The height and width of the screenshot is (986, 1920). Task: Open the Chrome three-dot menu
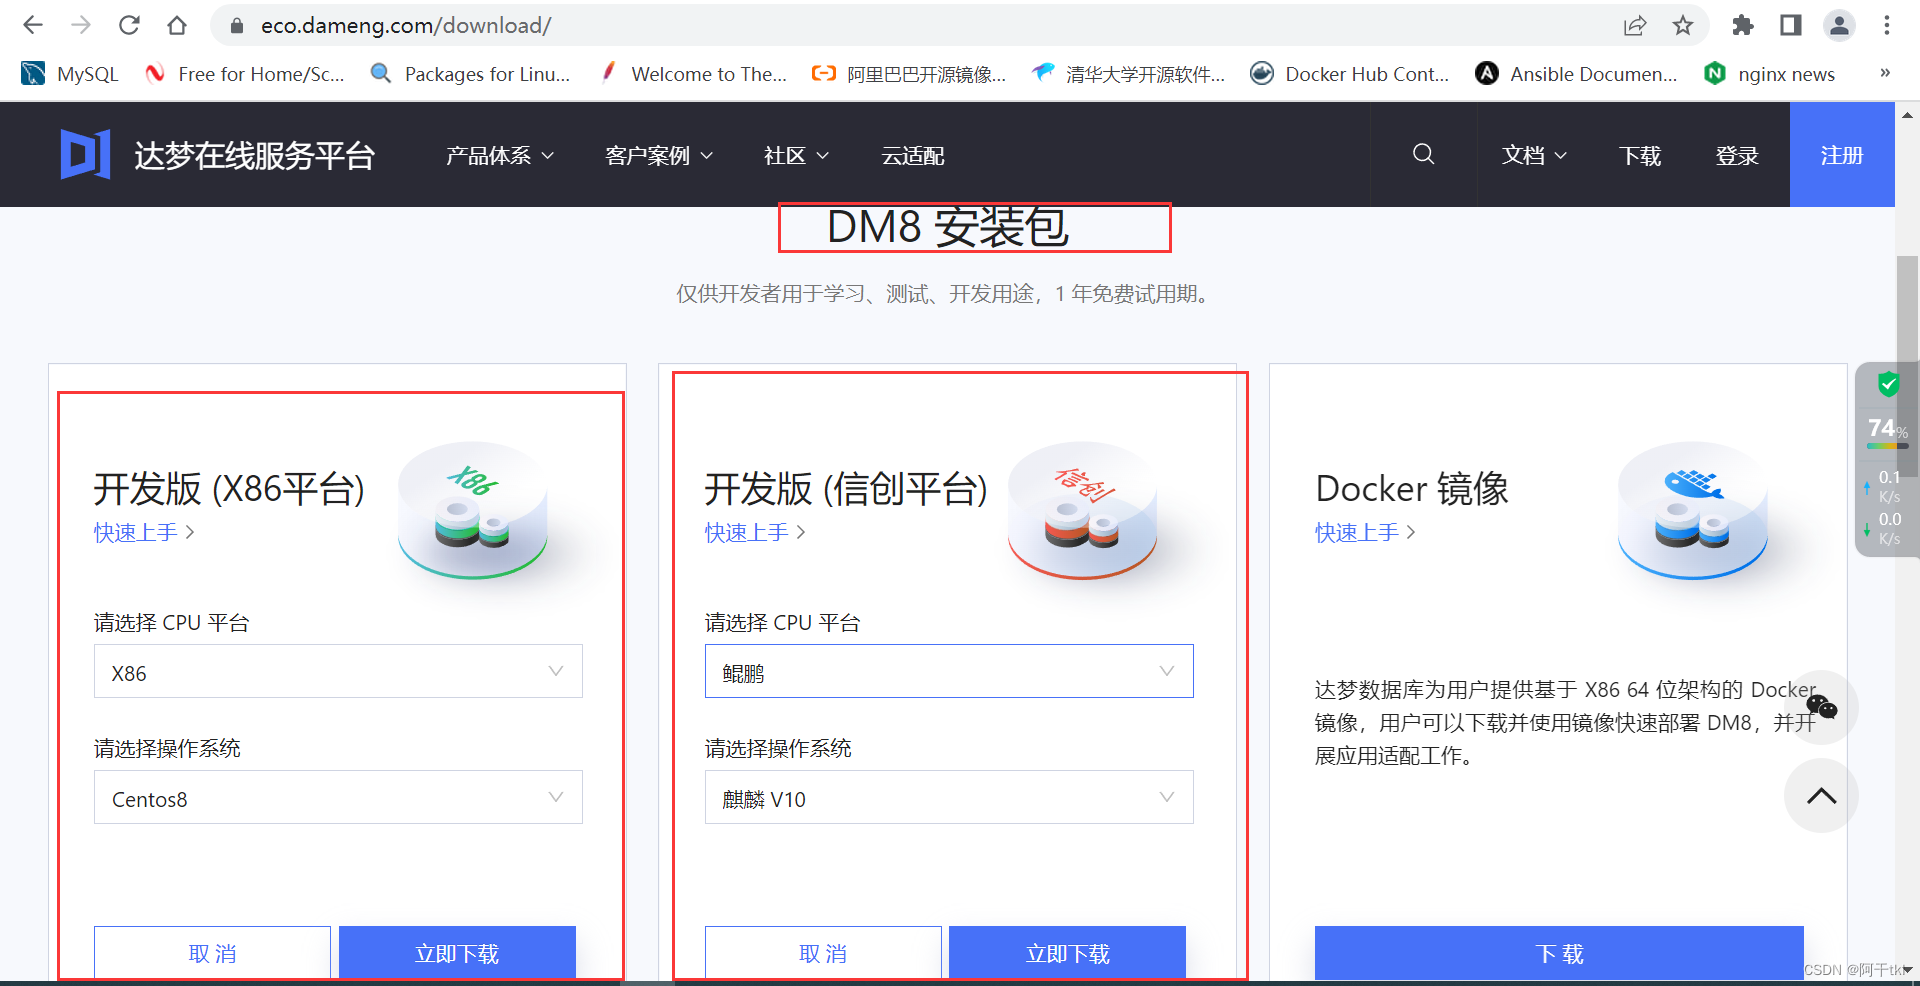point(1887,25)
